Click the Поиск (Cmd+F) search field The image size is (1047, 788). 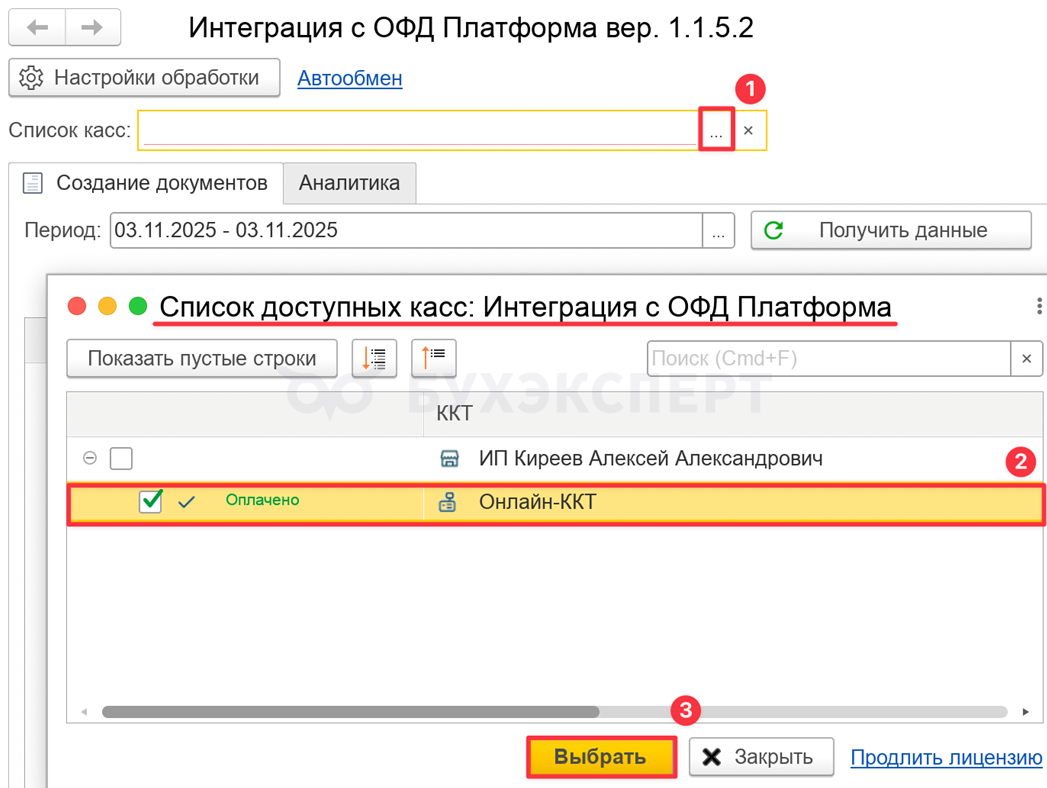point(828,359)
